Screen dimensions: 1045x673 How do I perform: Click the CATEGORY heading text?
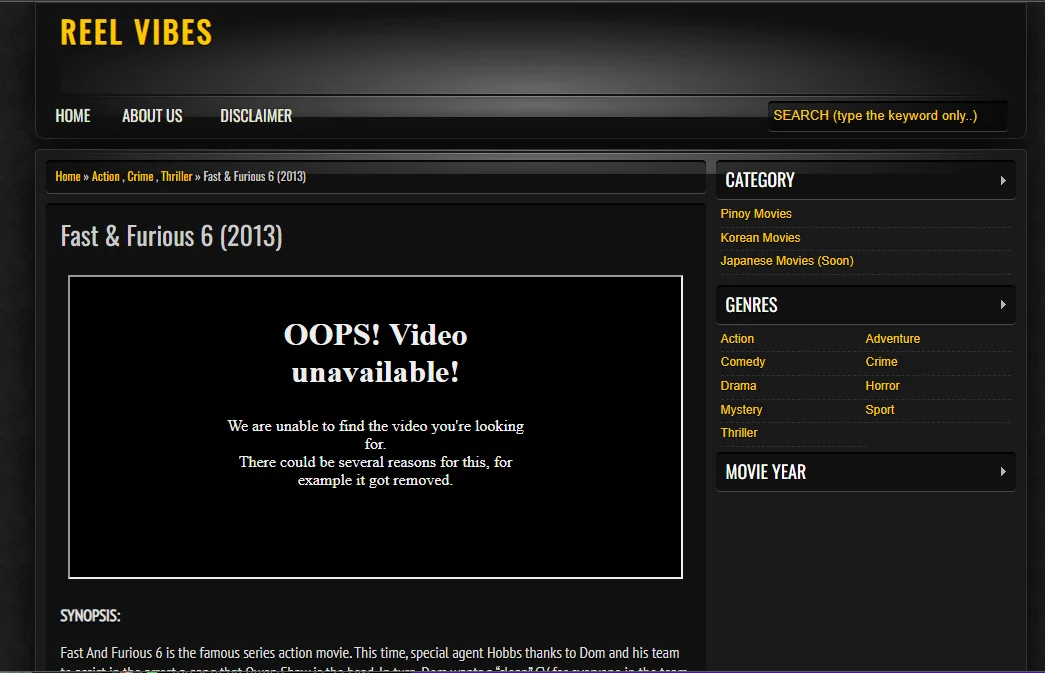[760, 181]
